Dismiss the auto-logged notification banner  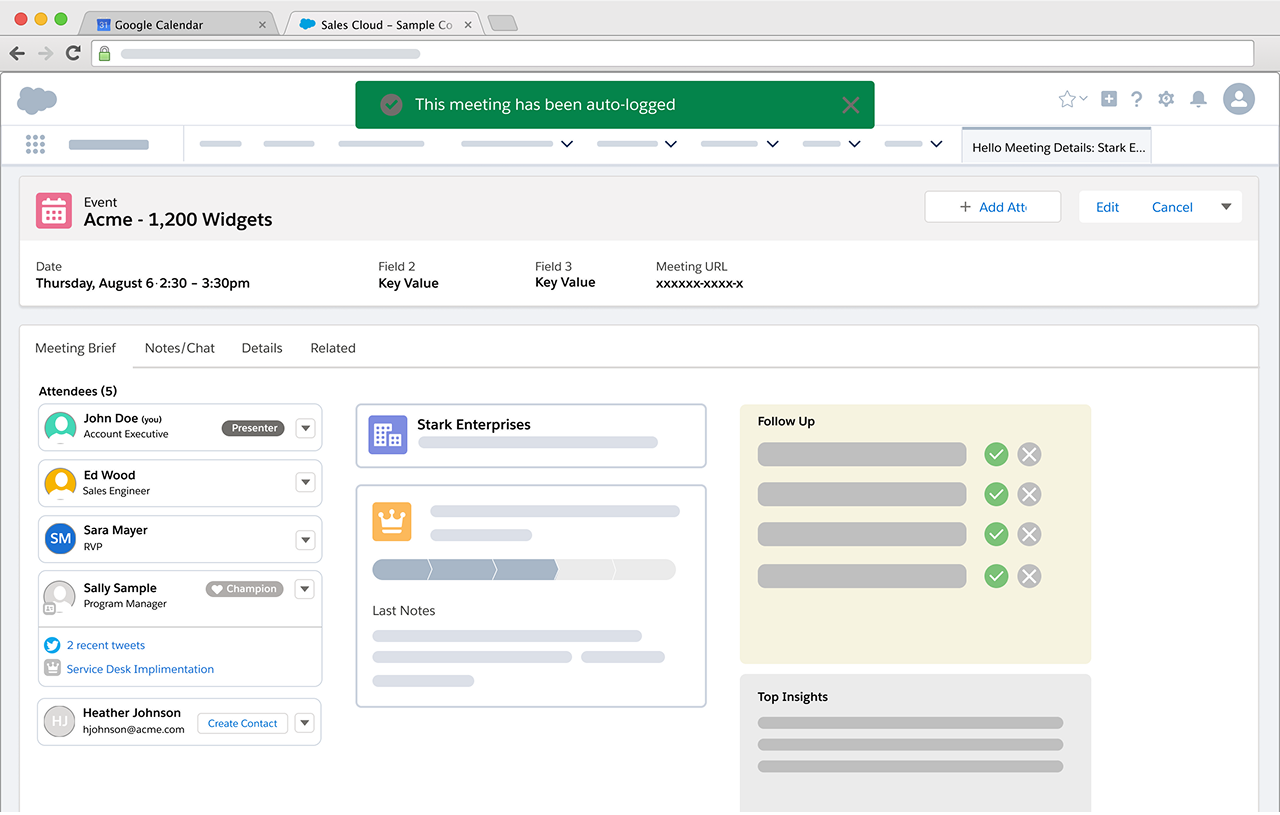[x=850, y=105]
